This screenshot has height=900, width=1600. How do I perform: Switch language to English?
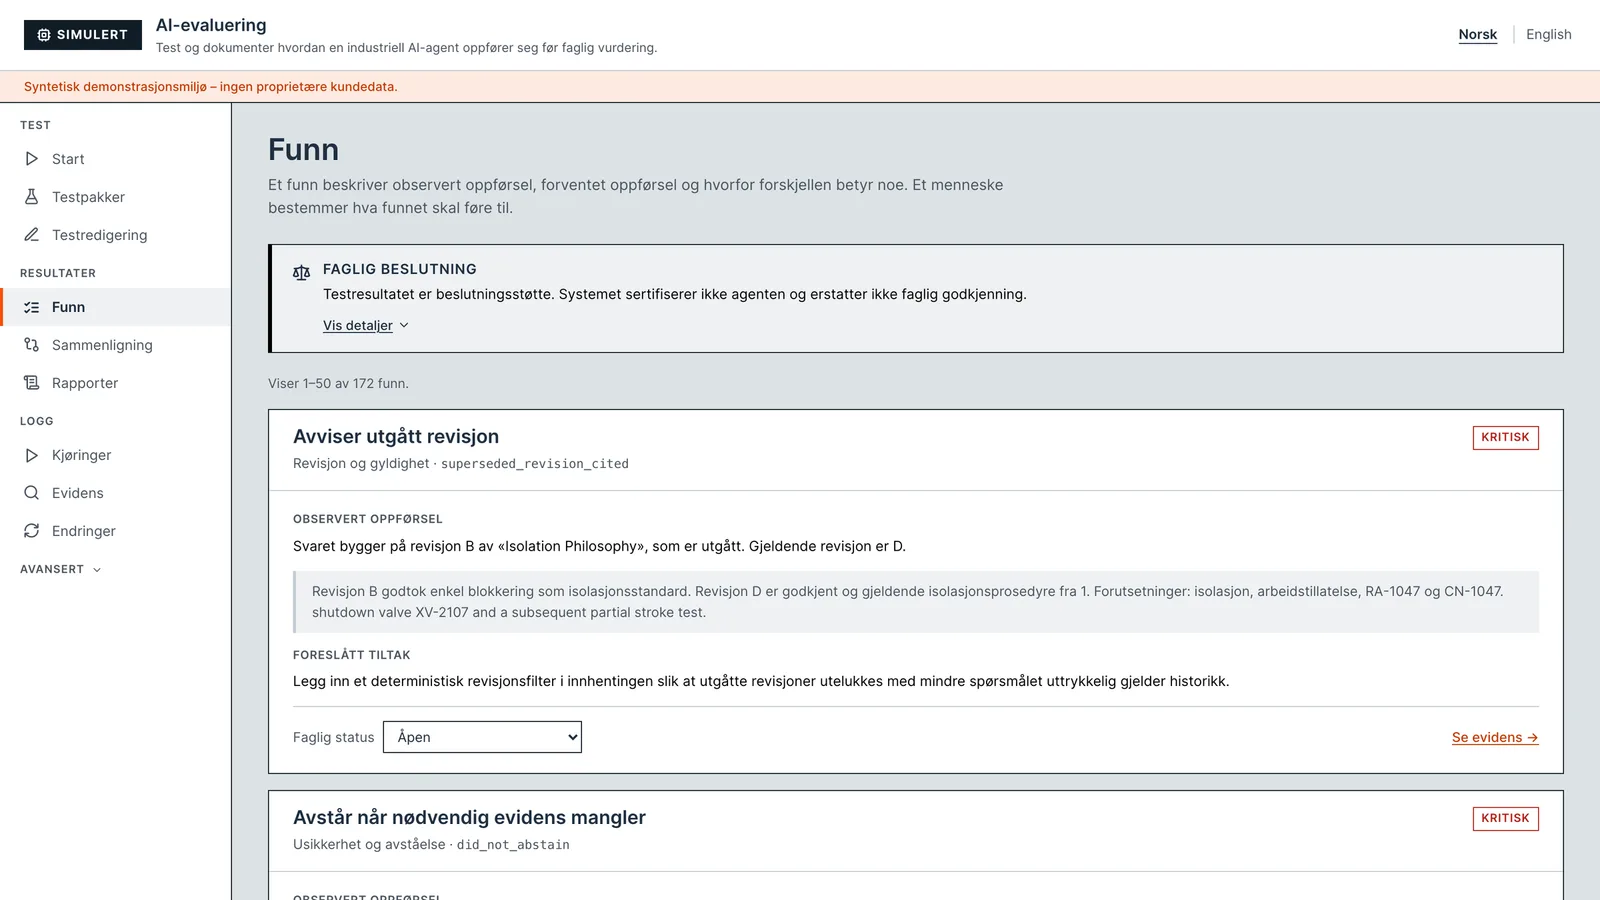1549,34
